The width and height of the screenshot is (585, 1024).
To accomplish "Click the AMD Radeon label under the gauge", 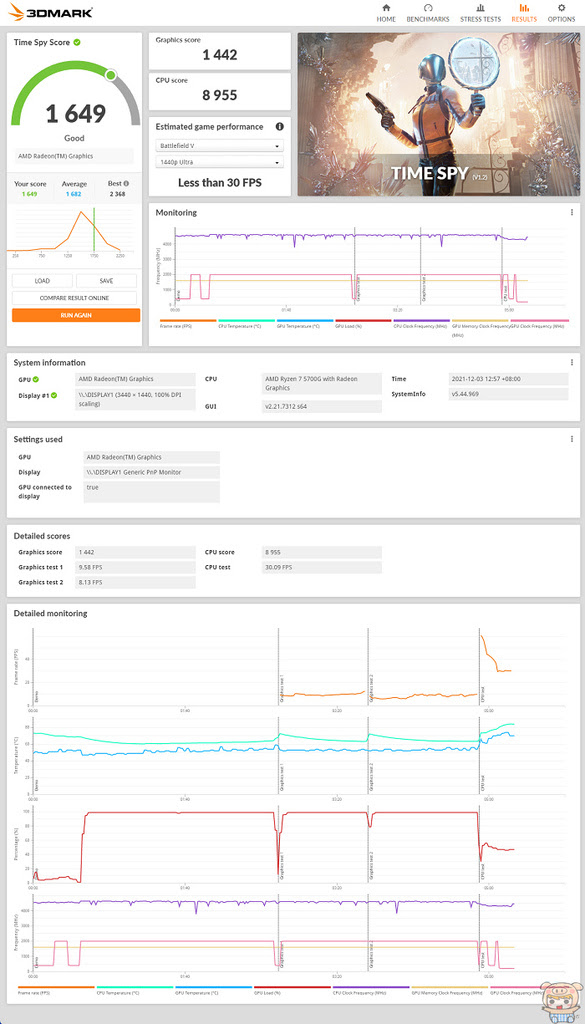I will click(74, 156).
